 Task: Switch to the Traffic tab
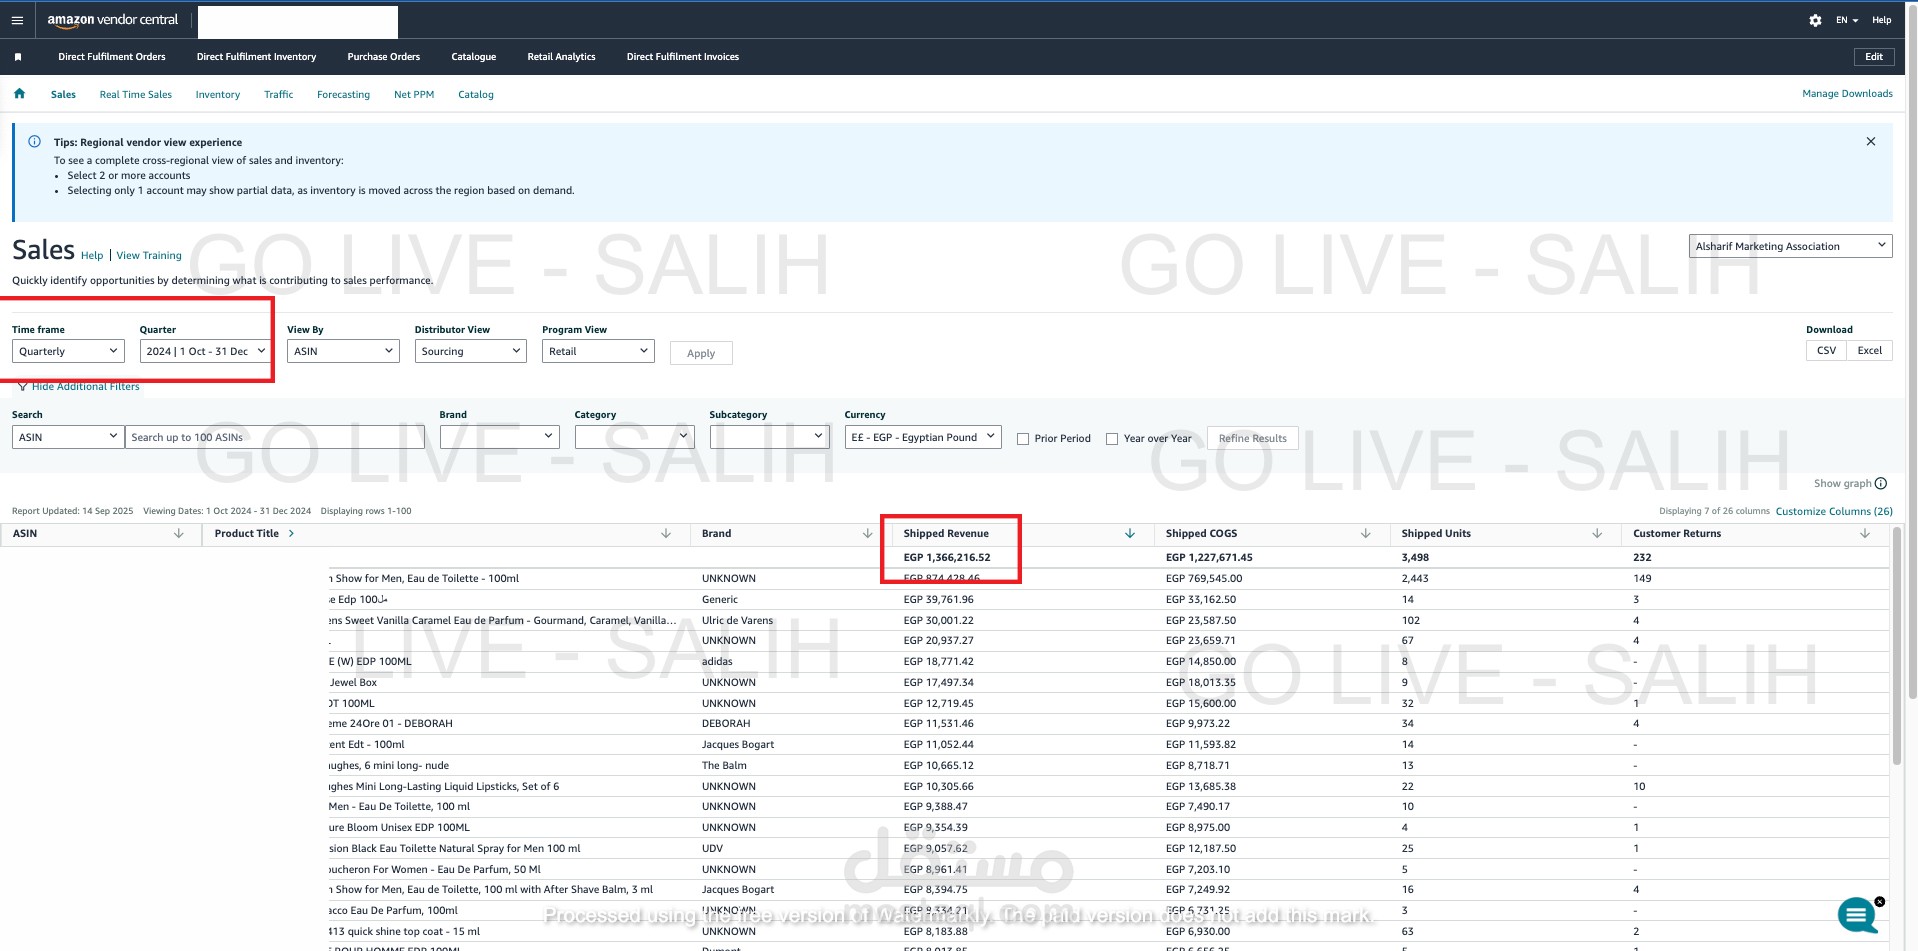pos(279,95)
